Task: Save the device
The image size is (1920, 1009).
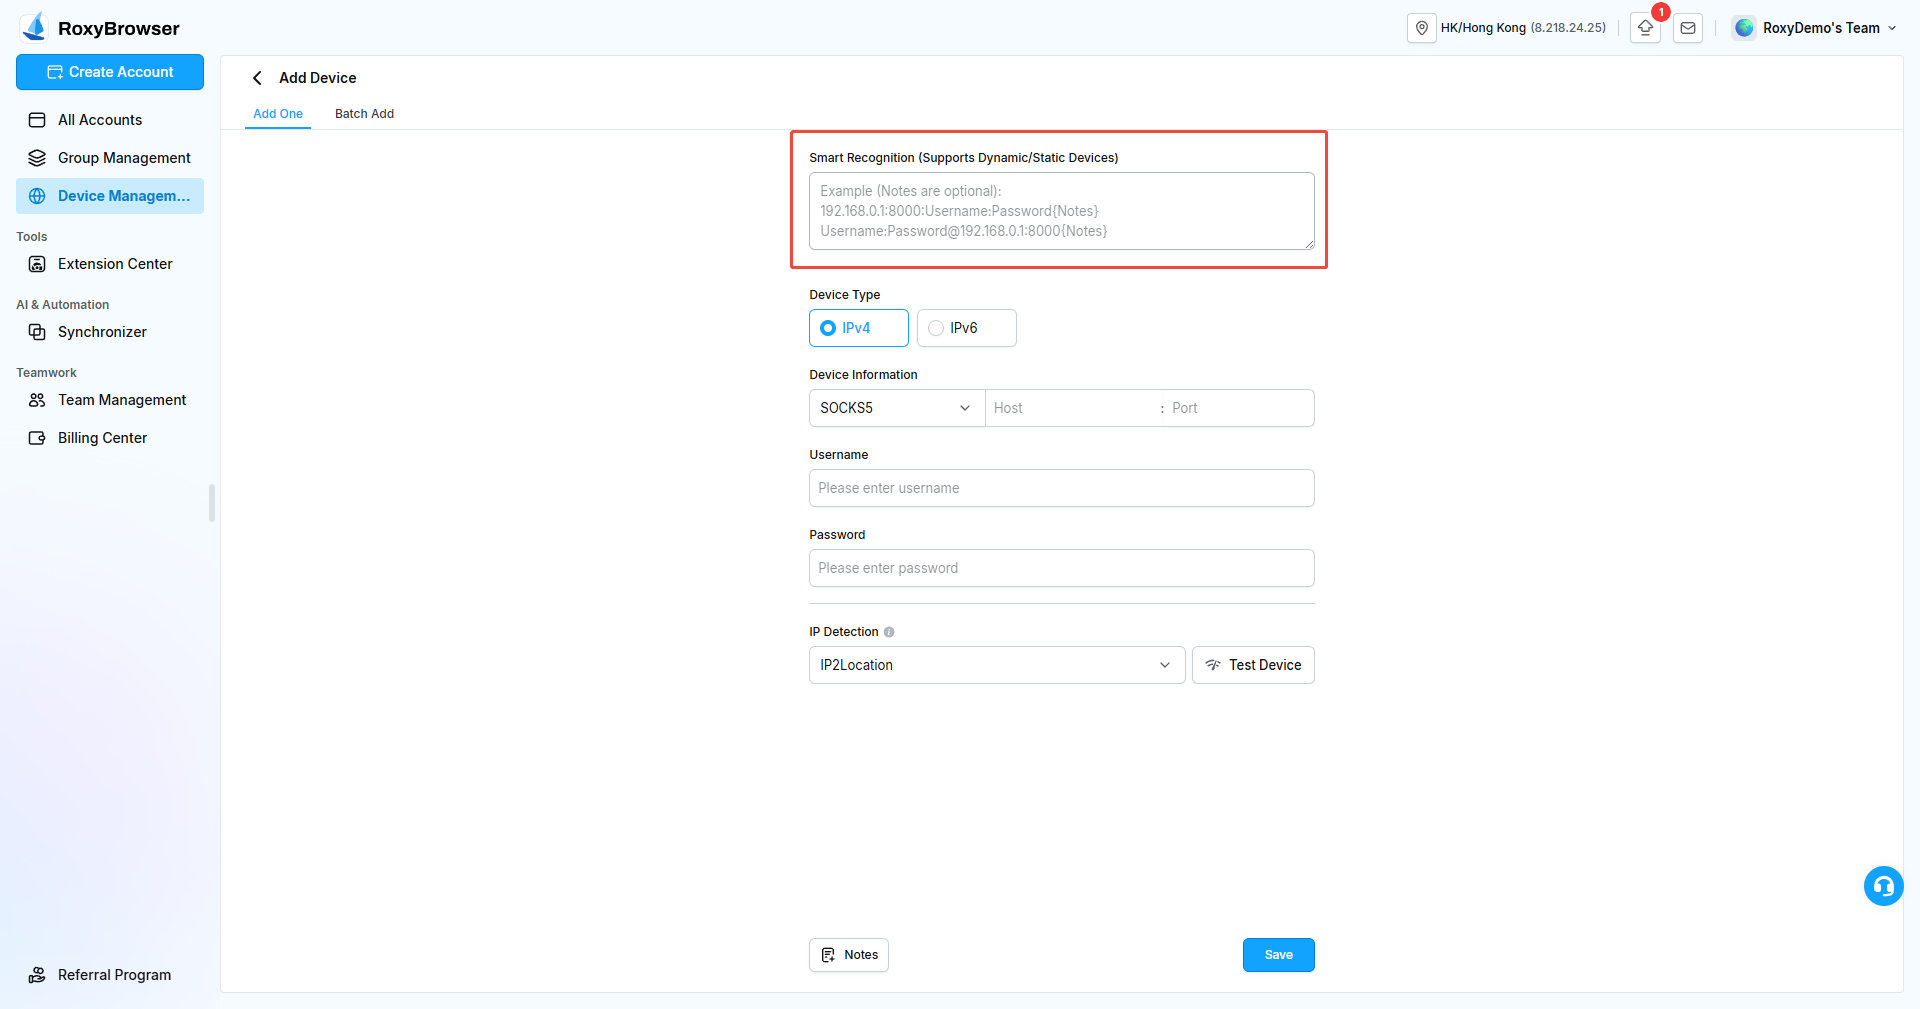Action: point(1279,955)
